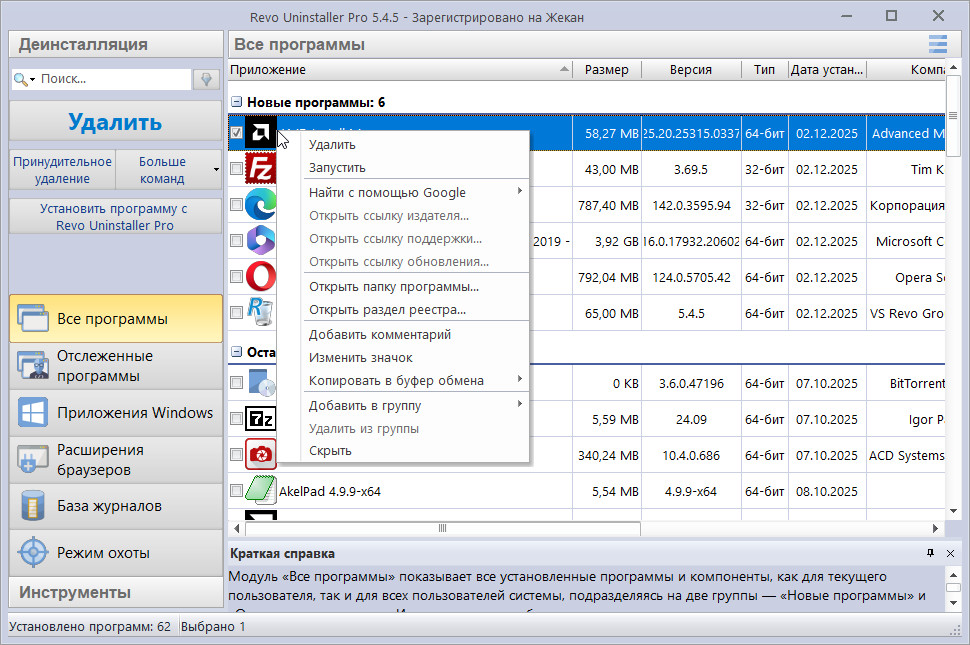The image size is (970, 645).
Task: Click the Windows Apps logo icon
Action: (x=33, y=413)
